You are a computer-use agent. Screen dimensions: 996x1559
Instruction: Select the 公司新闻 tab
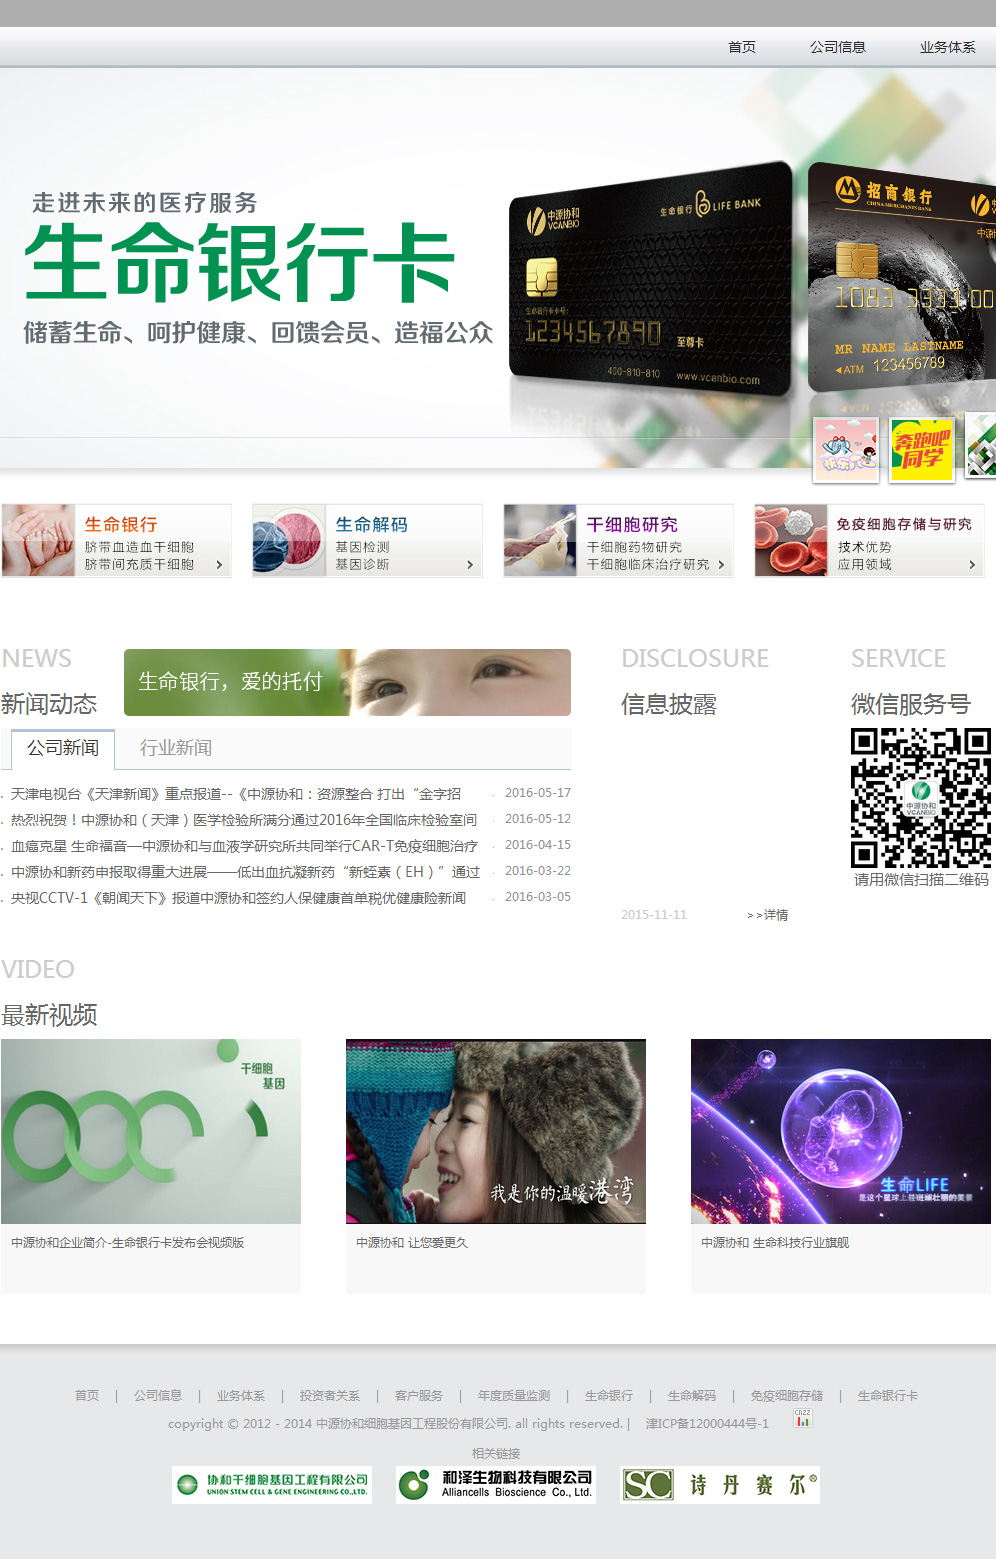(63, 748)
